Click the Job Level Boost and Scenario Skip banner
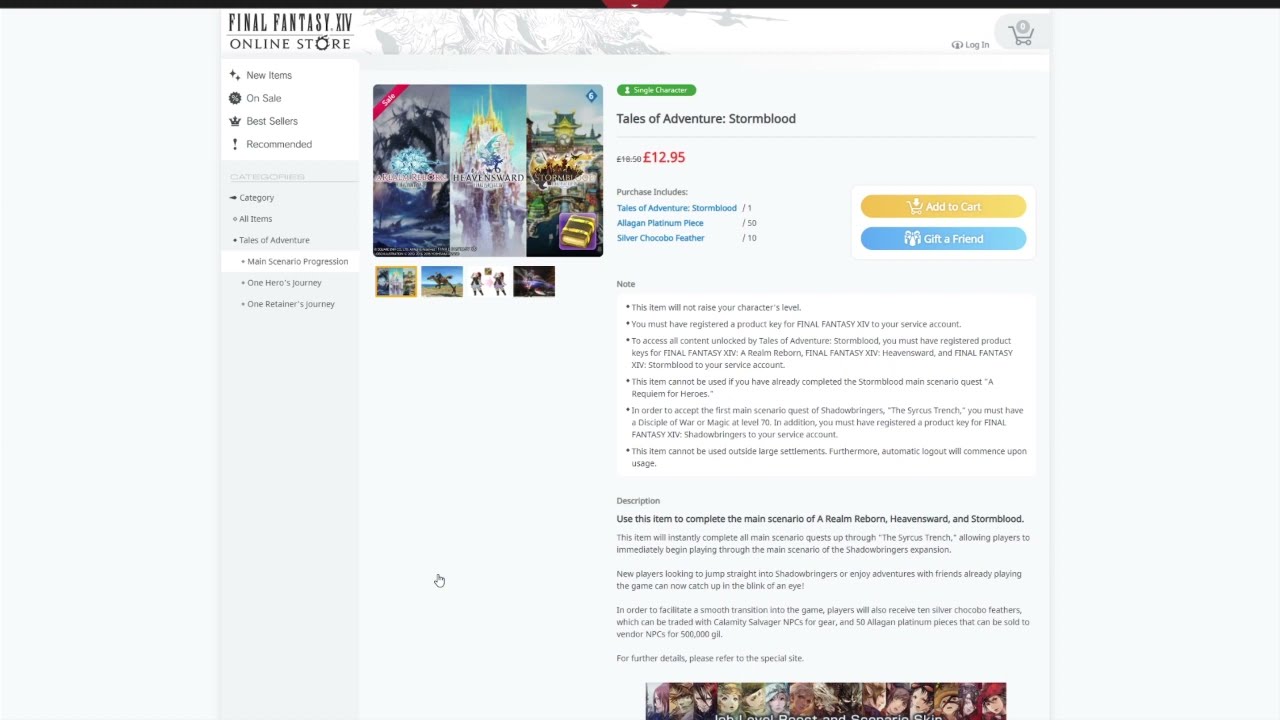Viewport: 1280px width, 720px height. [x=826, y=701]
